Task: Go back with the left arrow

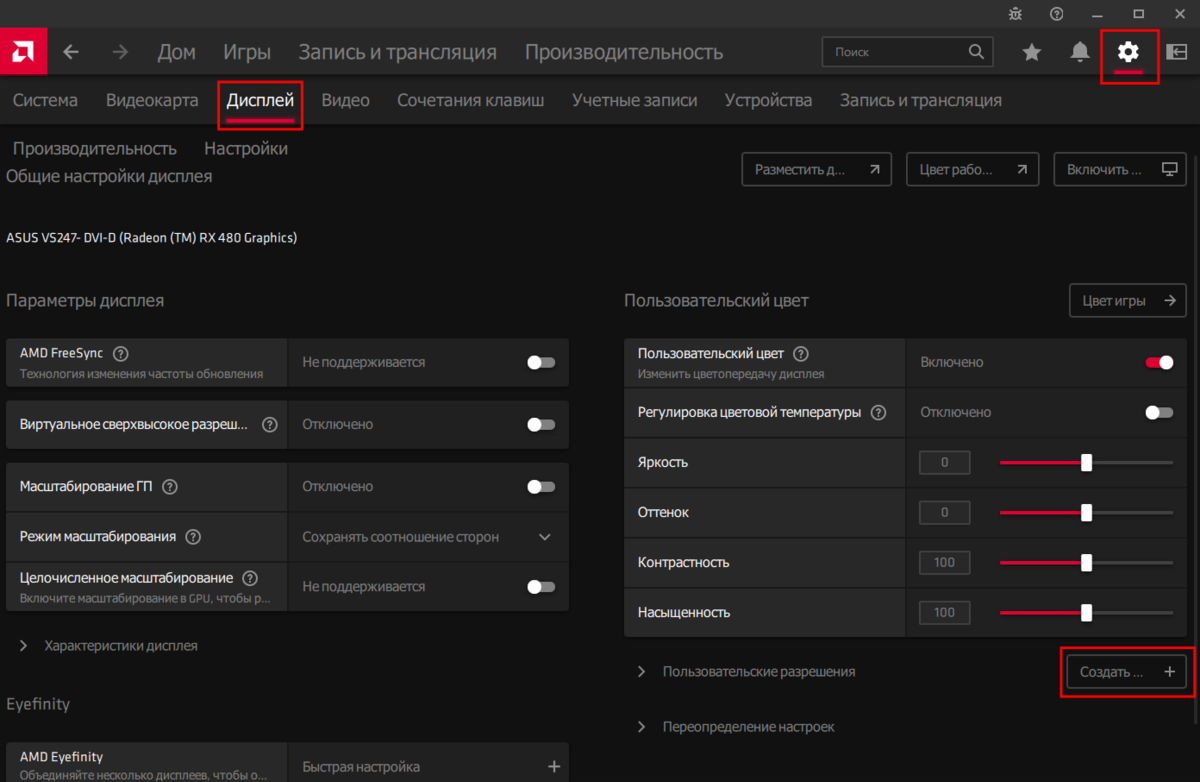Action: tap(71, 52)
